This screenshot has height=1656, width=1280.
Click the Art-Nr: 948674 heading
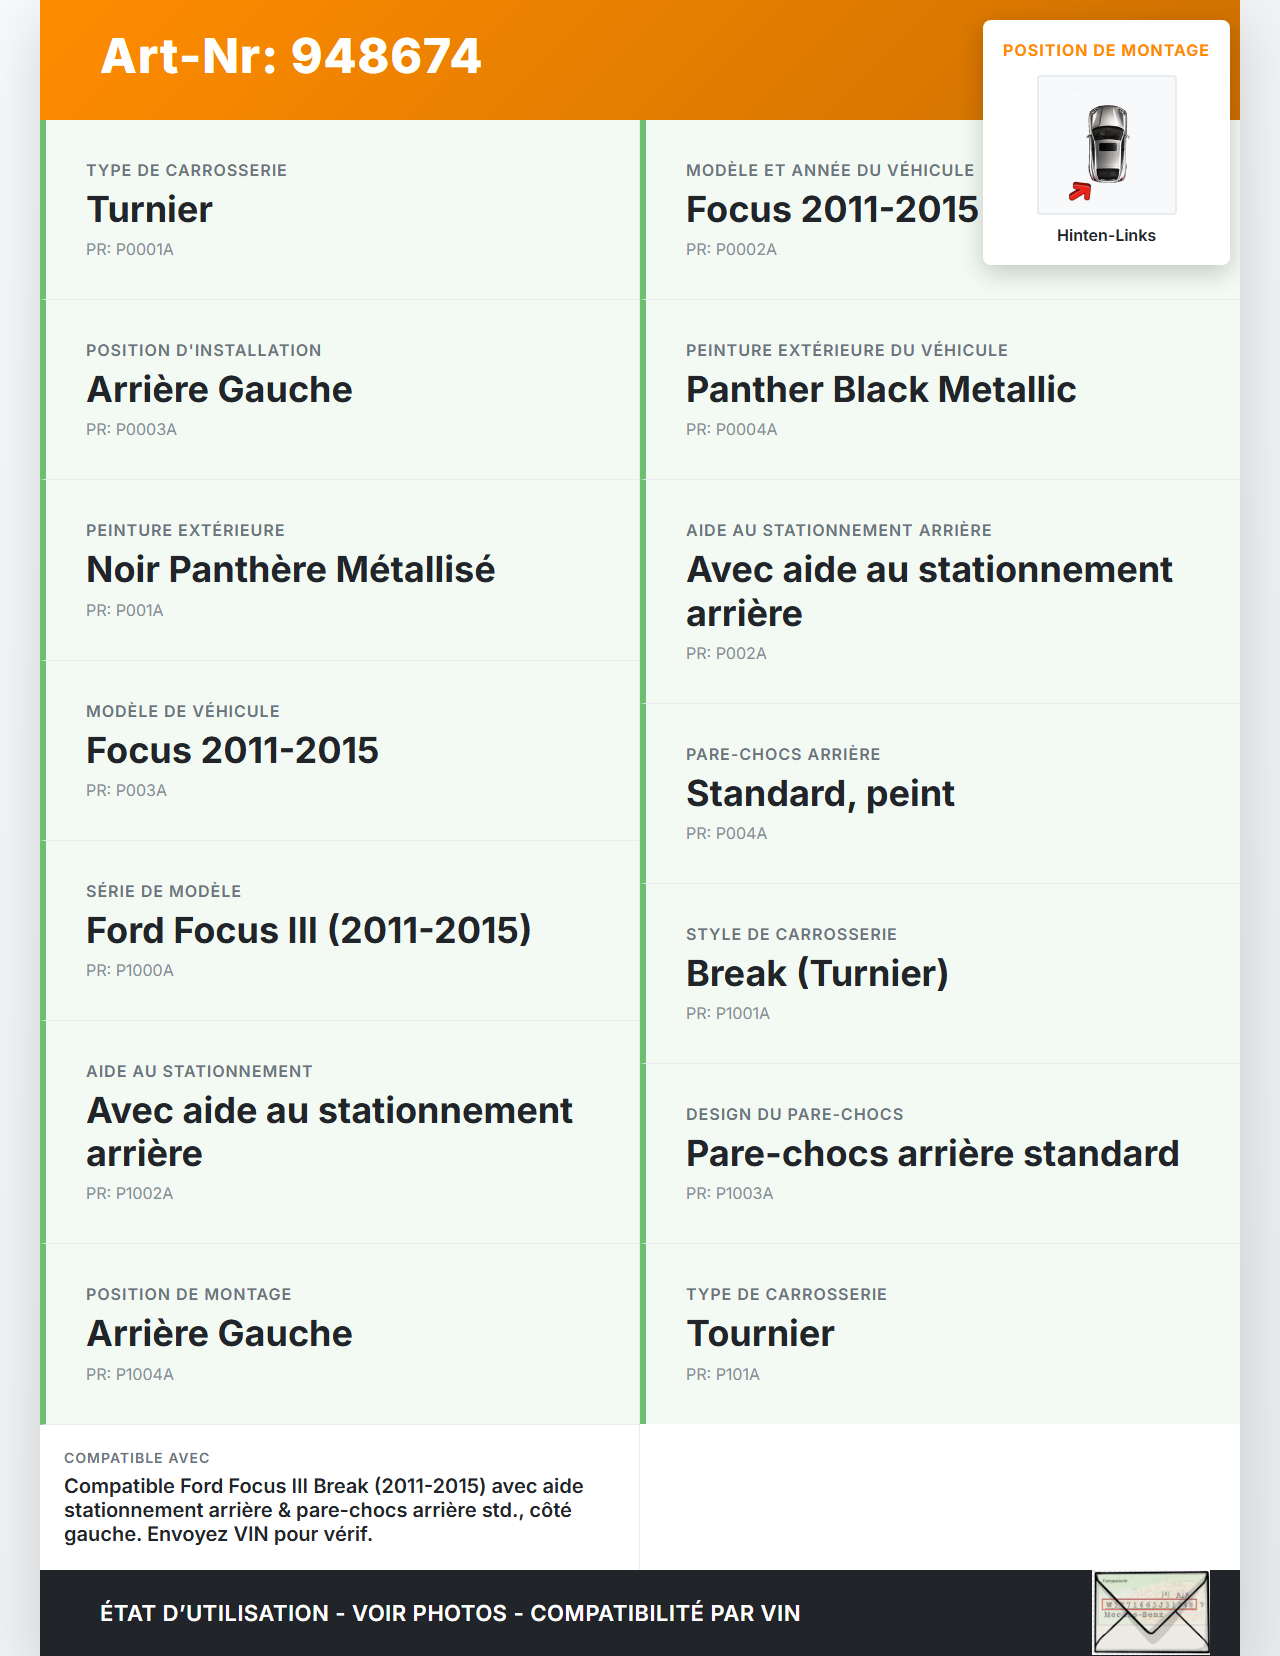(x=291, y=56)
